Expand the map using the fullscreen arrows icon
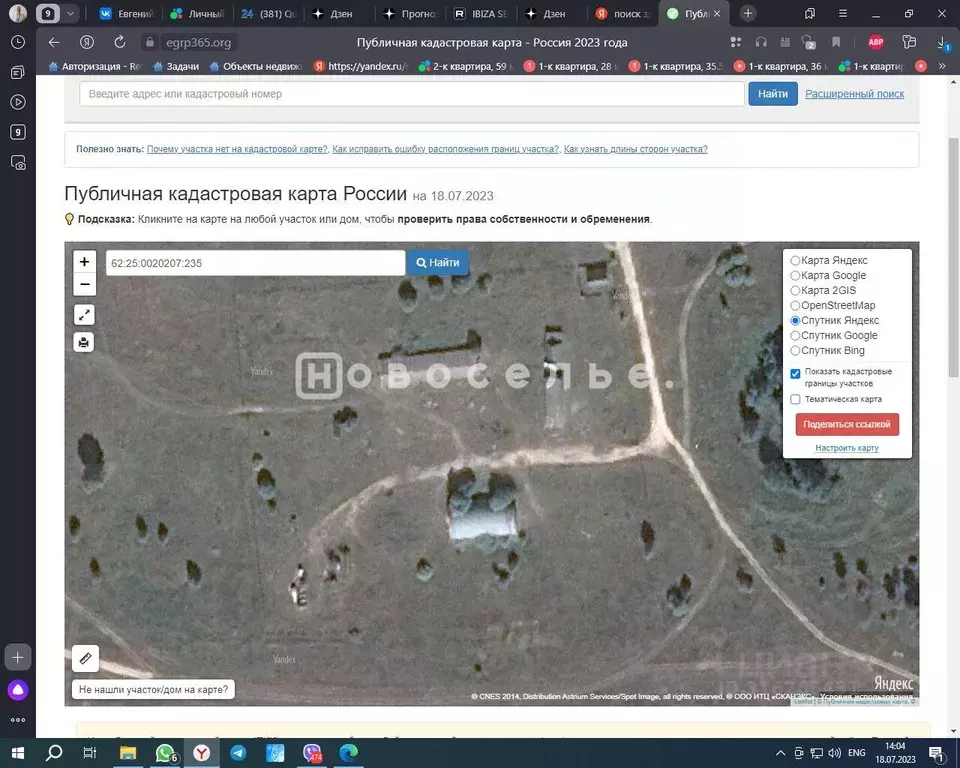The image size is (960, 768). coord(84,314)
